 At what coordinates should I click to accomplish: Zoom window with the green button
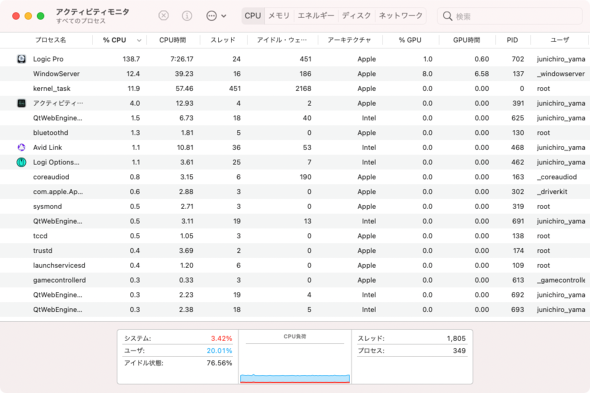[41, 16]
